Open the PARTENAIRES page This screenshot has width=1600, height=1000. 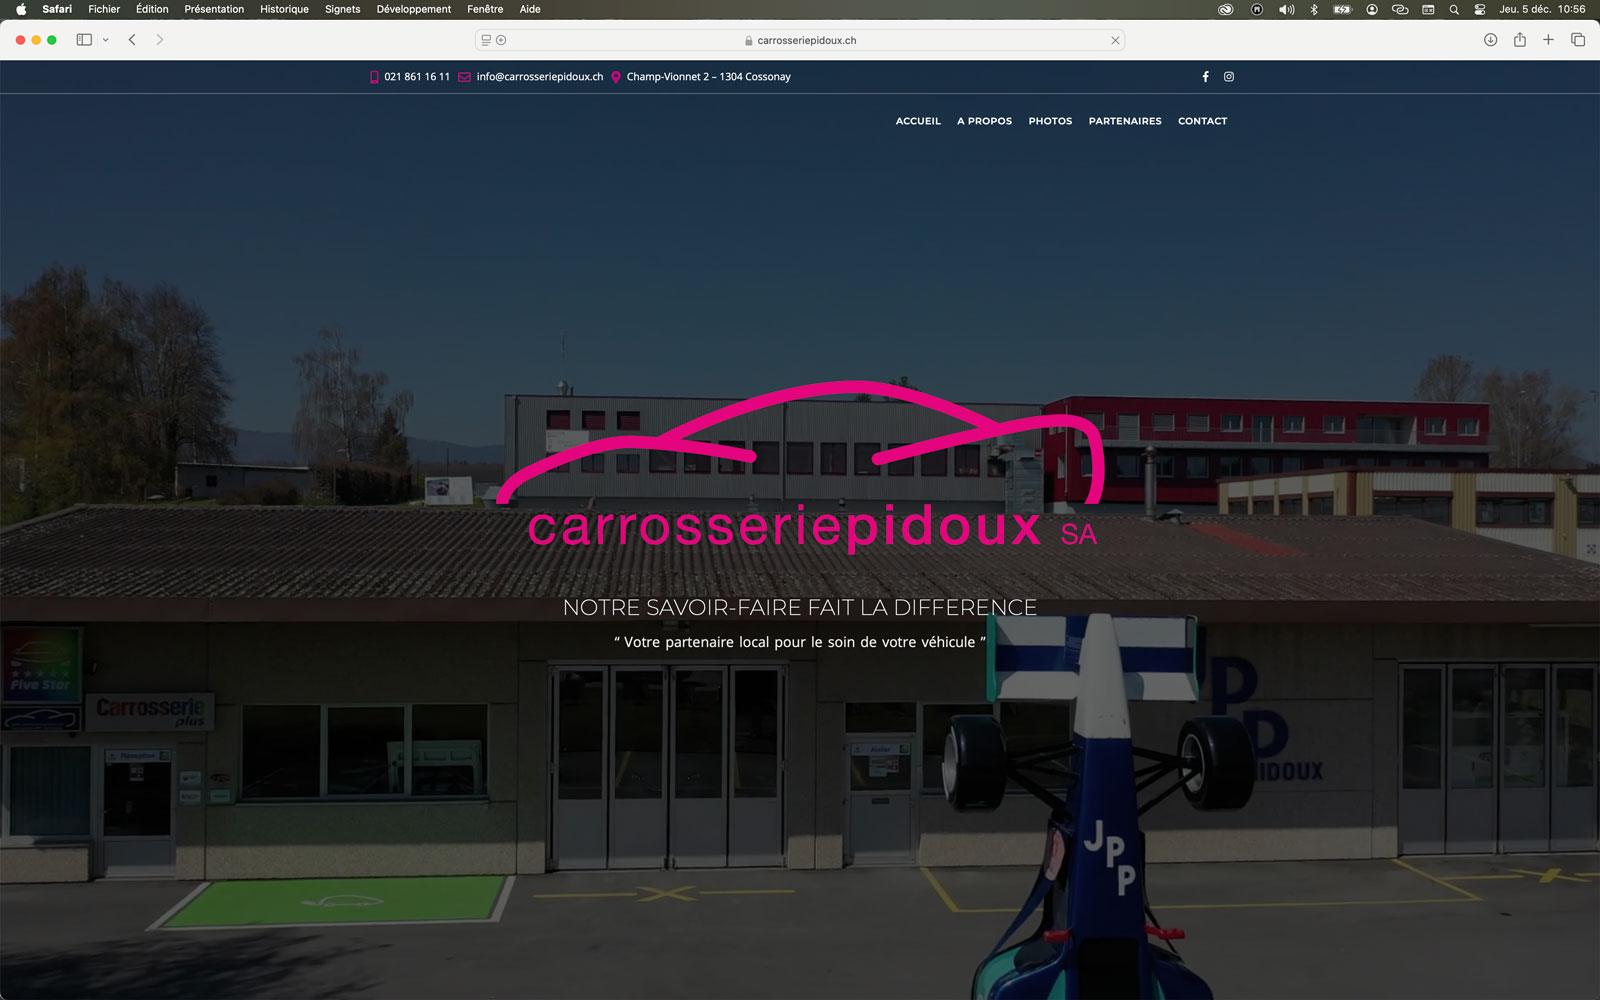(1125, 121)
